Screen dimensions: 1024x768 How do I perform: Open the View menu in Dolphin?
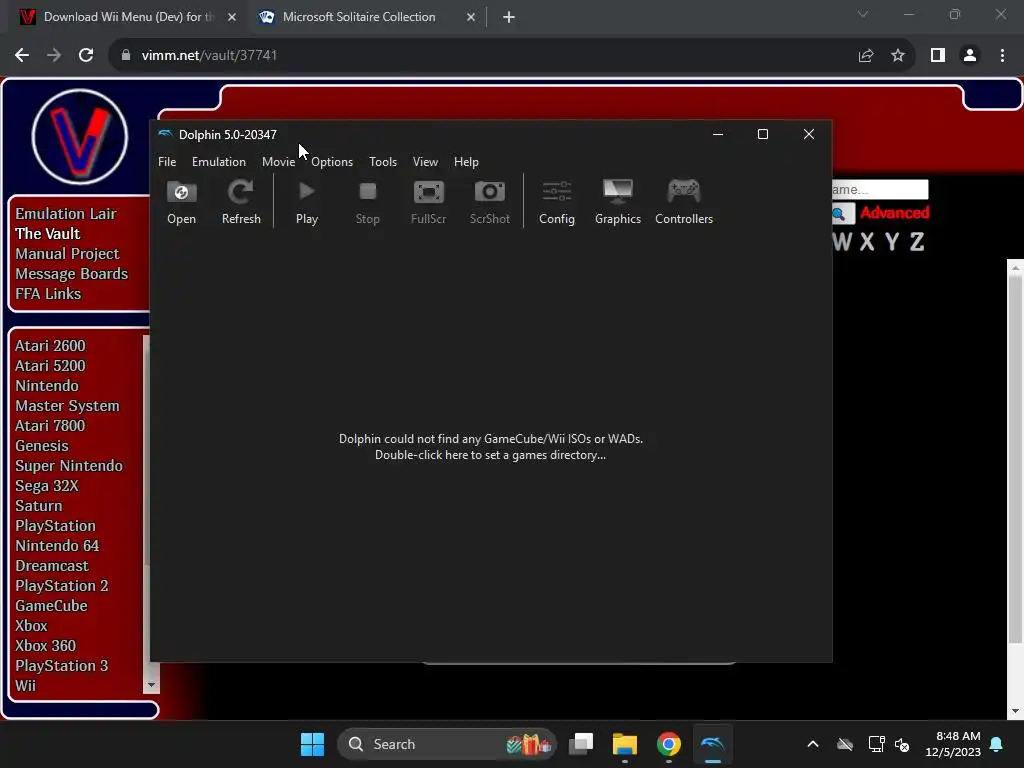pos(425,162)
